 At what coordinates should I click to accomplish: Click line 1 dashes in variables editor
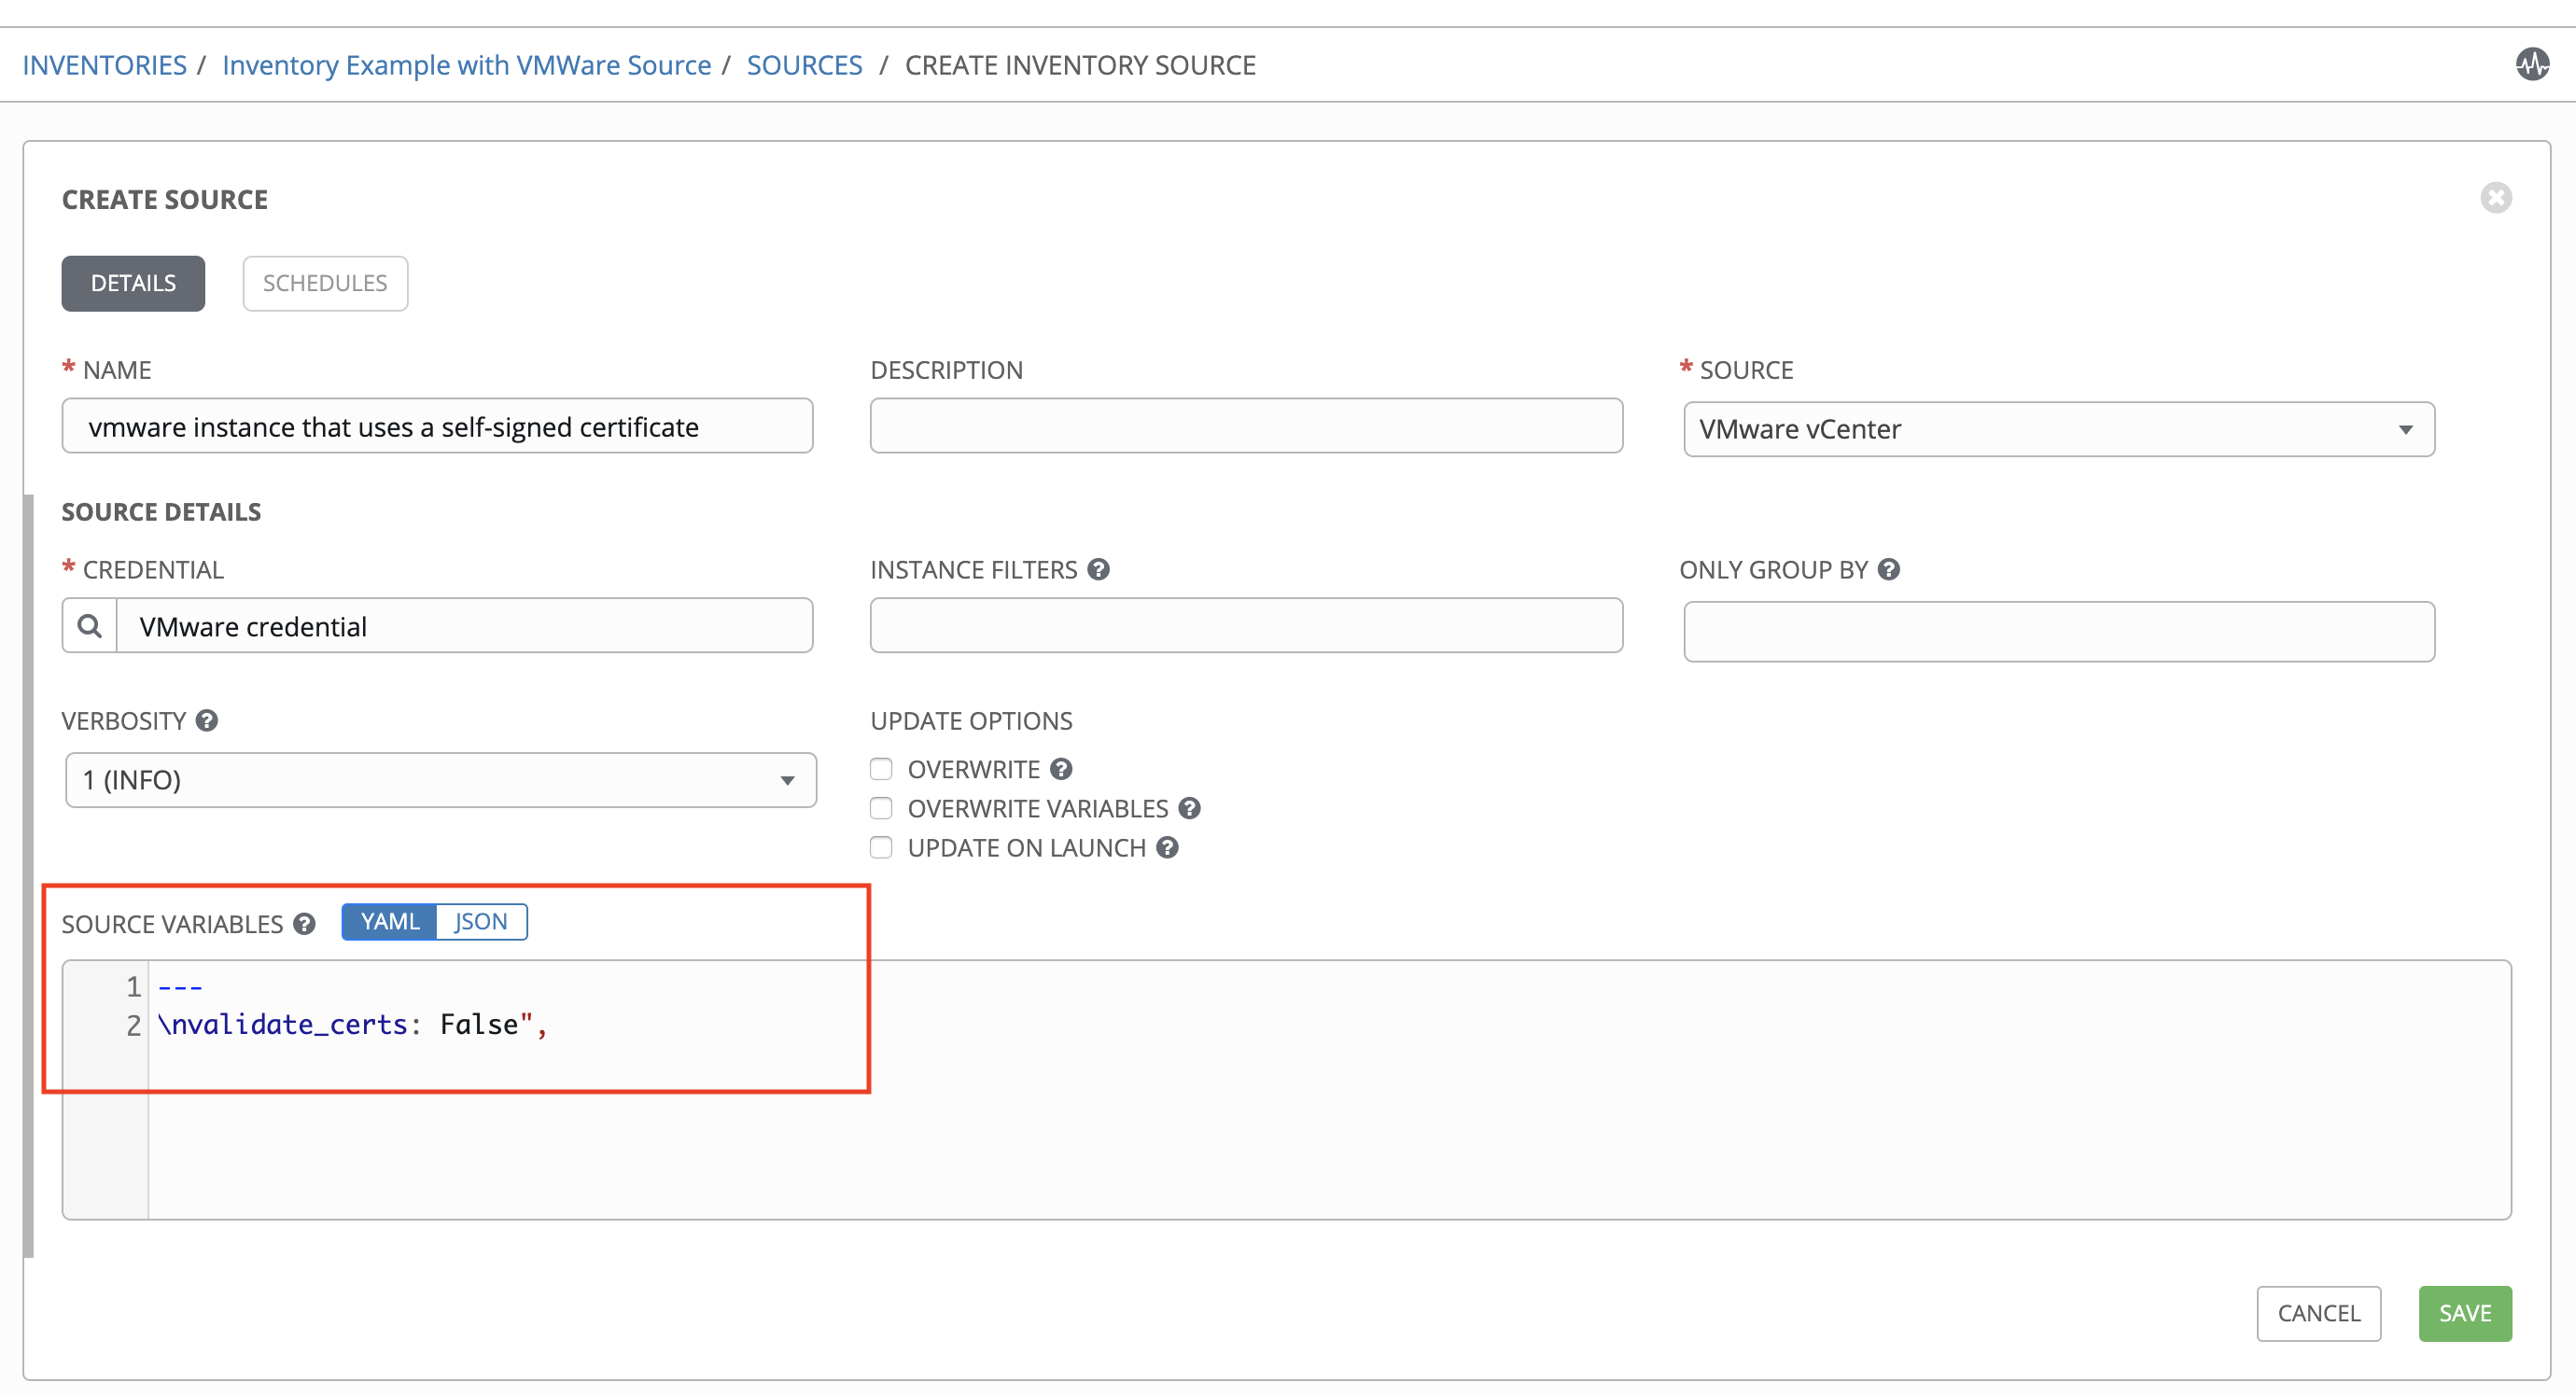point(180,987)
